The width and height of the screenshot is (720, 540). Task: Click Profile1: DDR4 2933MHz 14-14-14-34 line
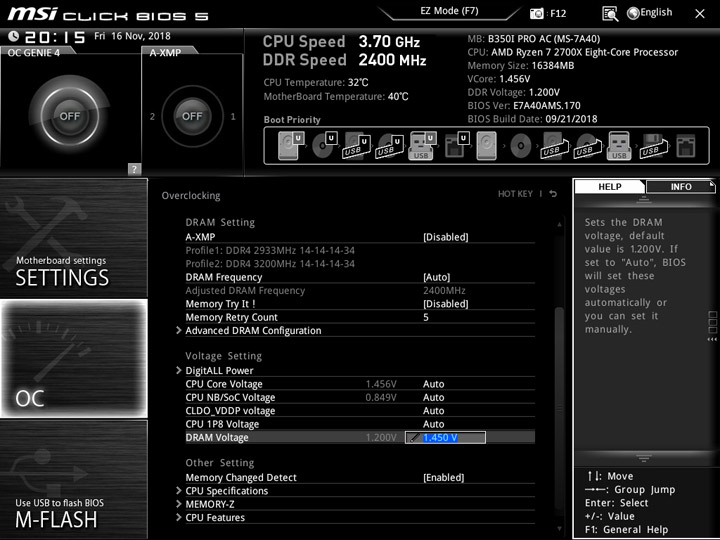point(270,250)
